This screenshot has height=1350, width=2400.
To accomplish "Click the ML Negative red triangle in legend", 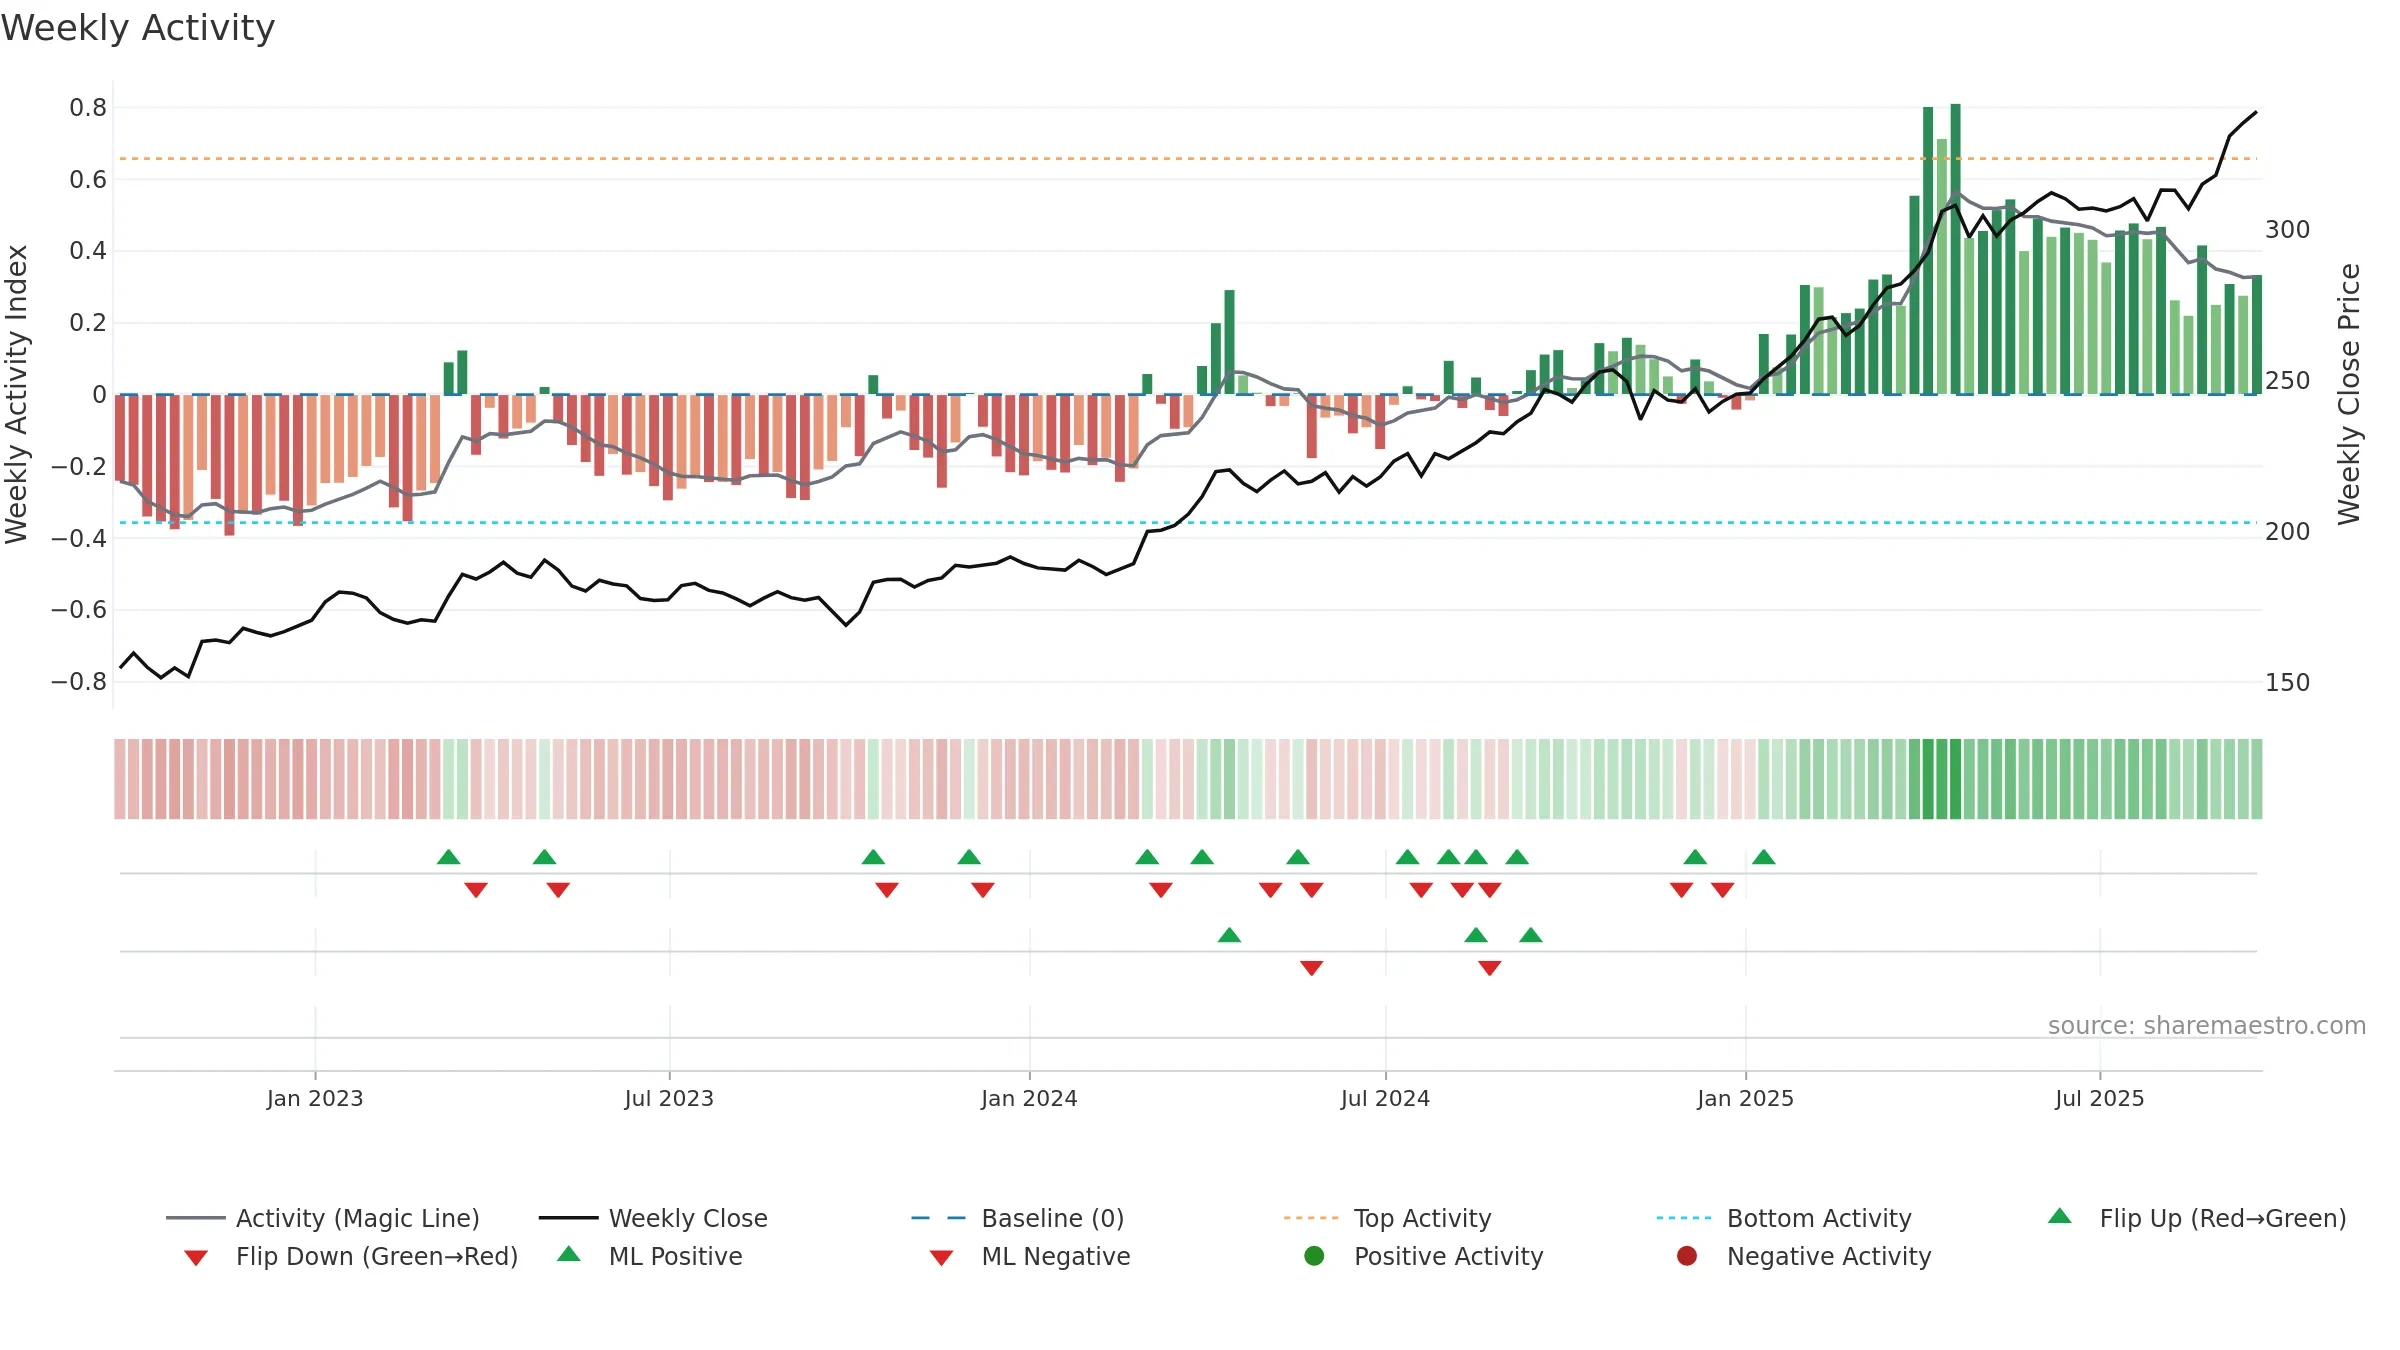I will click(941, 1258).
